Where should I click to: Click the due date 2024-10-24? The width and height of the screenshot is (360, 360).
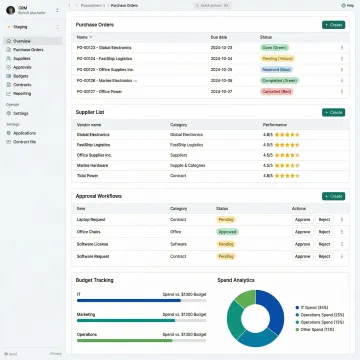coord(221,59)
